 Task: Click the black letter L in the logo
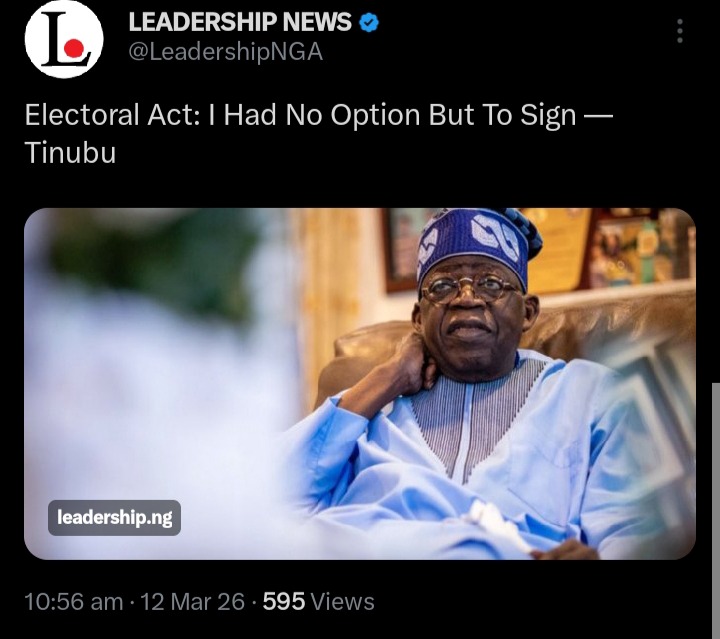tap(56, 38)
